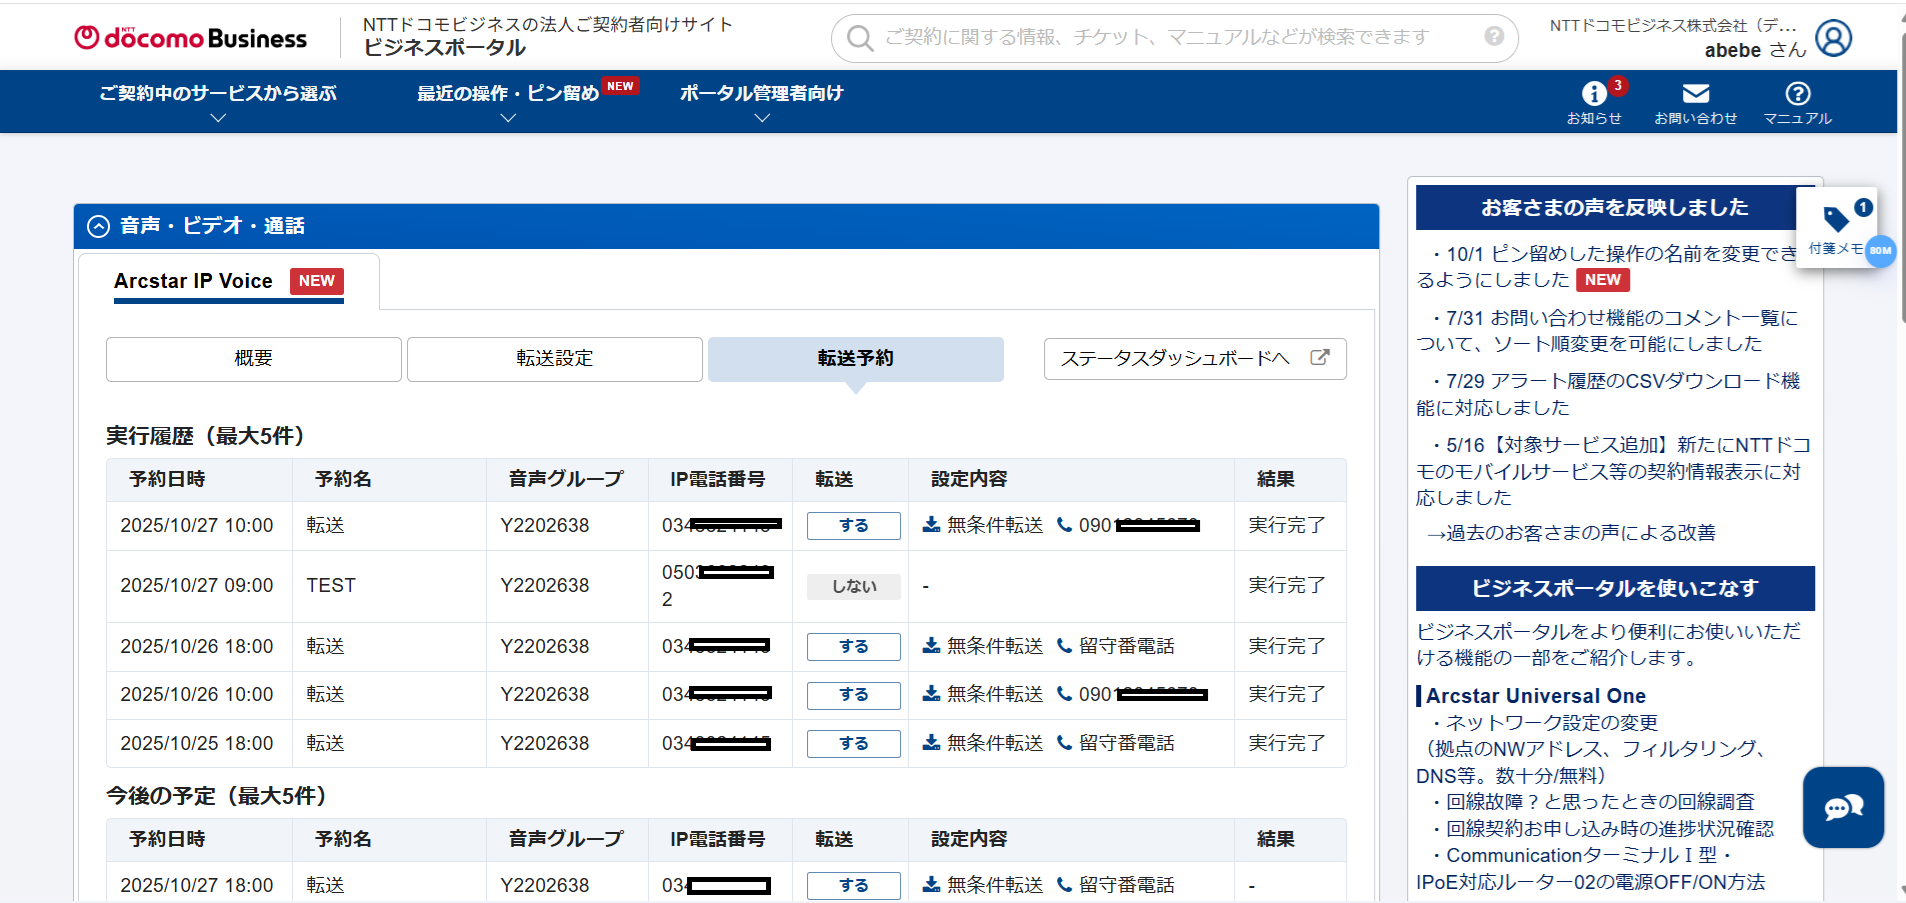Toggle する on the 2025/10/27 10:00 row
This screenshot has width=1906, height=903.
(x=853, y=526)
